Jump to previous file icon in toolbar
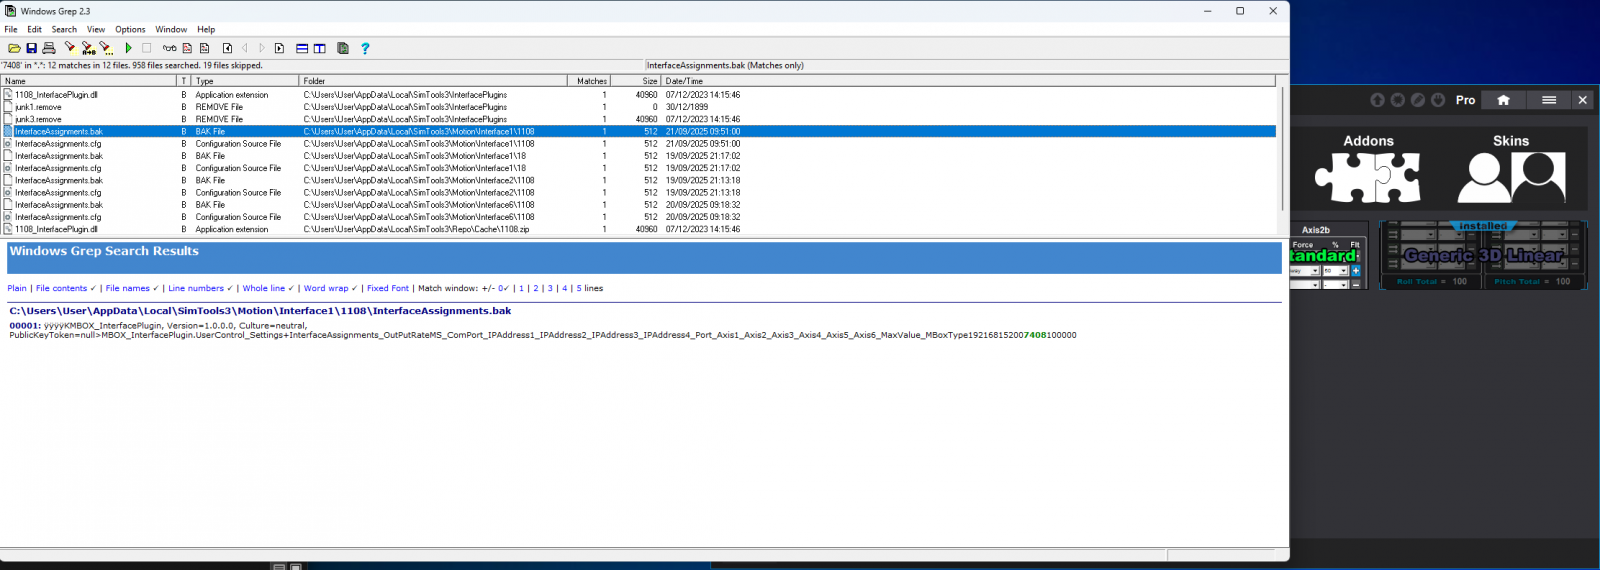The width and height of the screenshot is (1600, 570). pos(227,48)
